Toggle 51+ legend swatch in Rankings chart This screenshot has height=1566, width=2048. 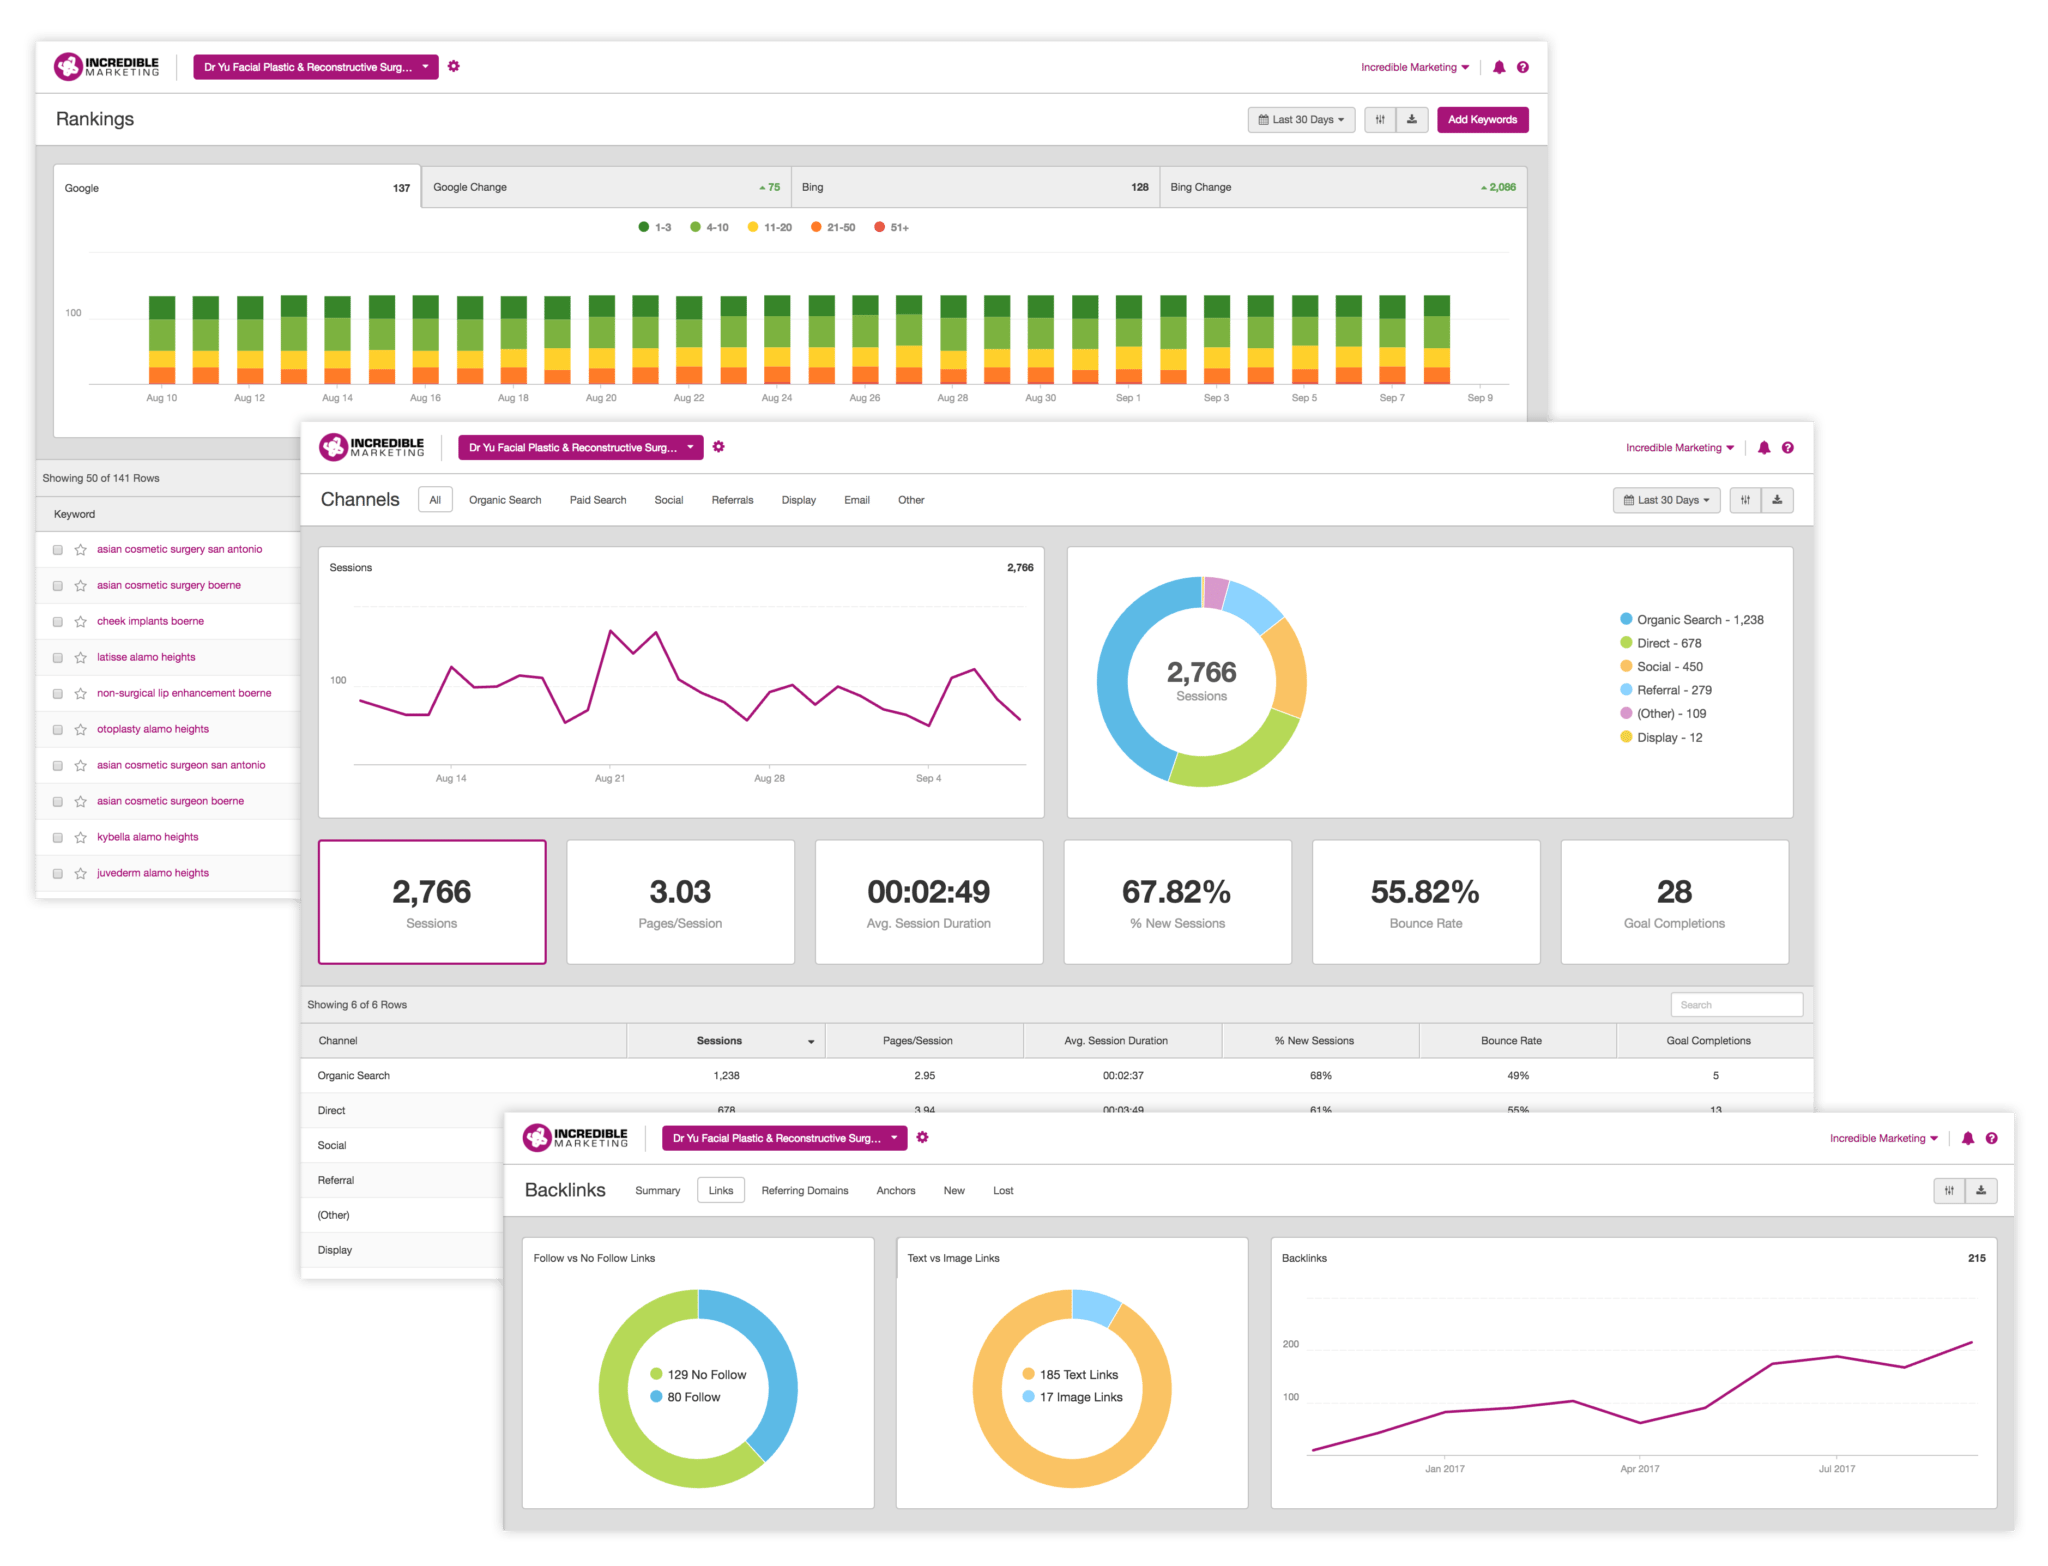pyautogui.click(x=880, y=227)
